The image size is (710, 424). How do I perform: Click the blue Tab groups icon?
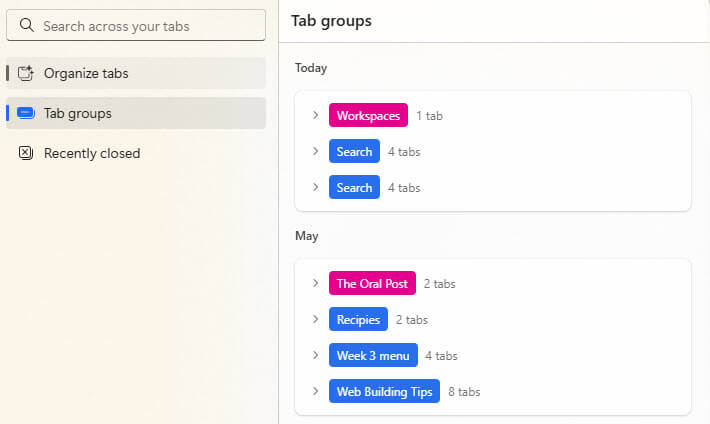26,113
